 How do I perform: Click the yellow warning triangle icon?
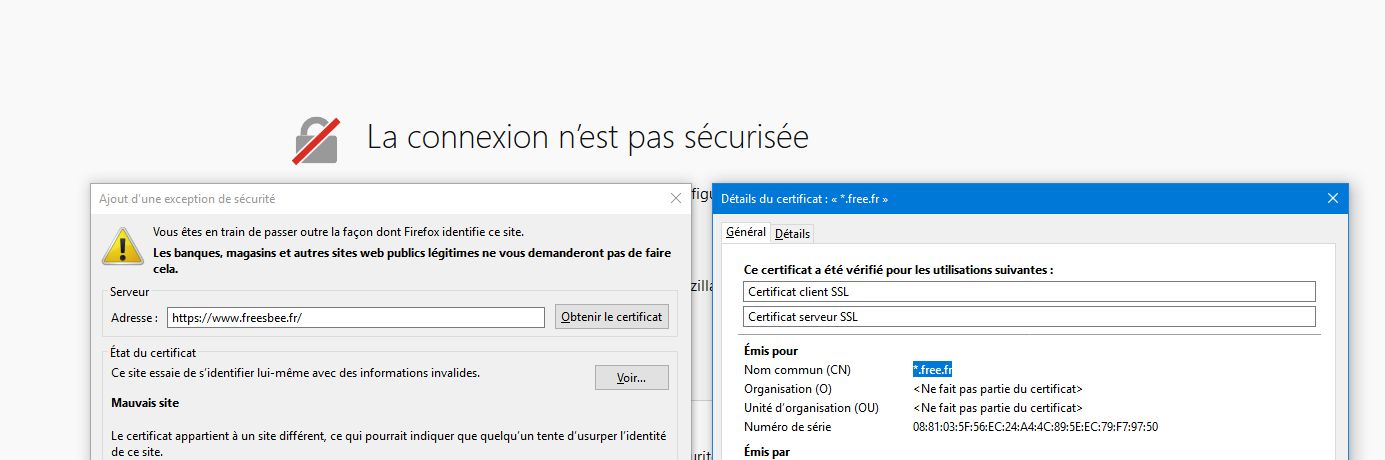(x=122, y=246)
